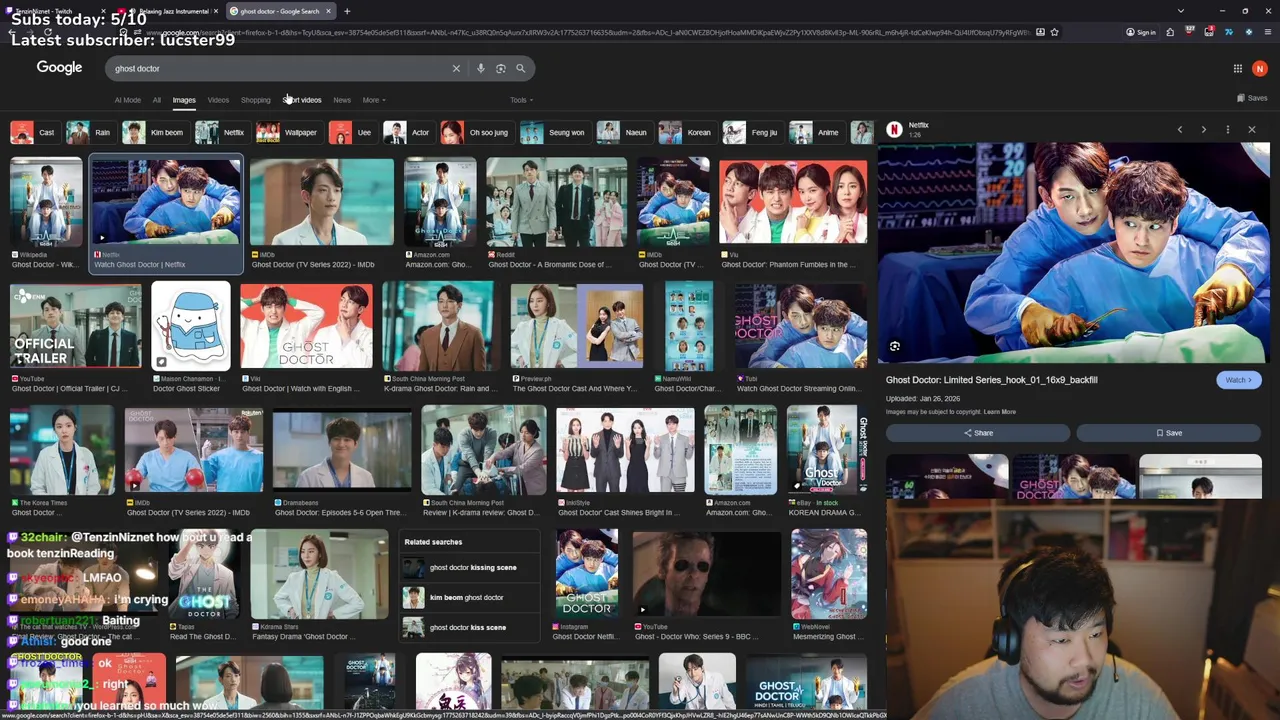The image size is (1280, 720).
Task: Bookmark page with star icon
Action: 1054,32
